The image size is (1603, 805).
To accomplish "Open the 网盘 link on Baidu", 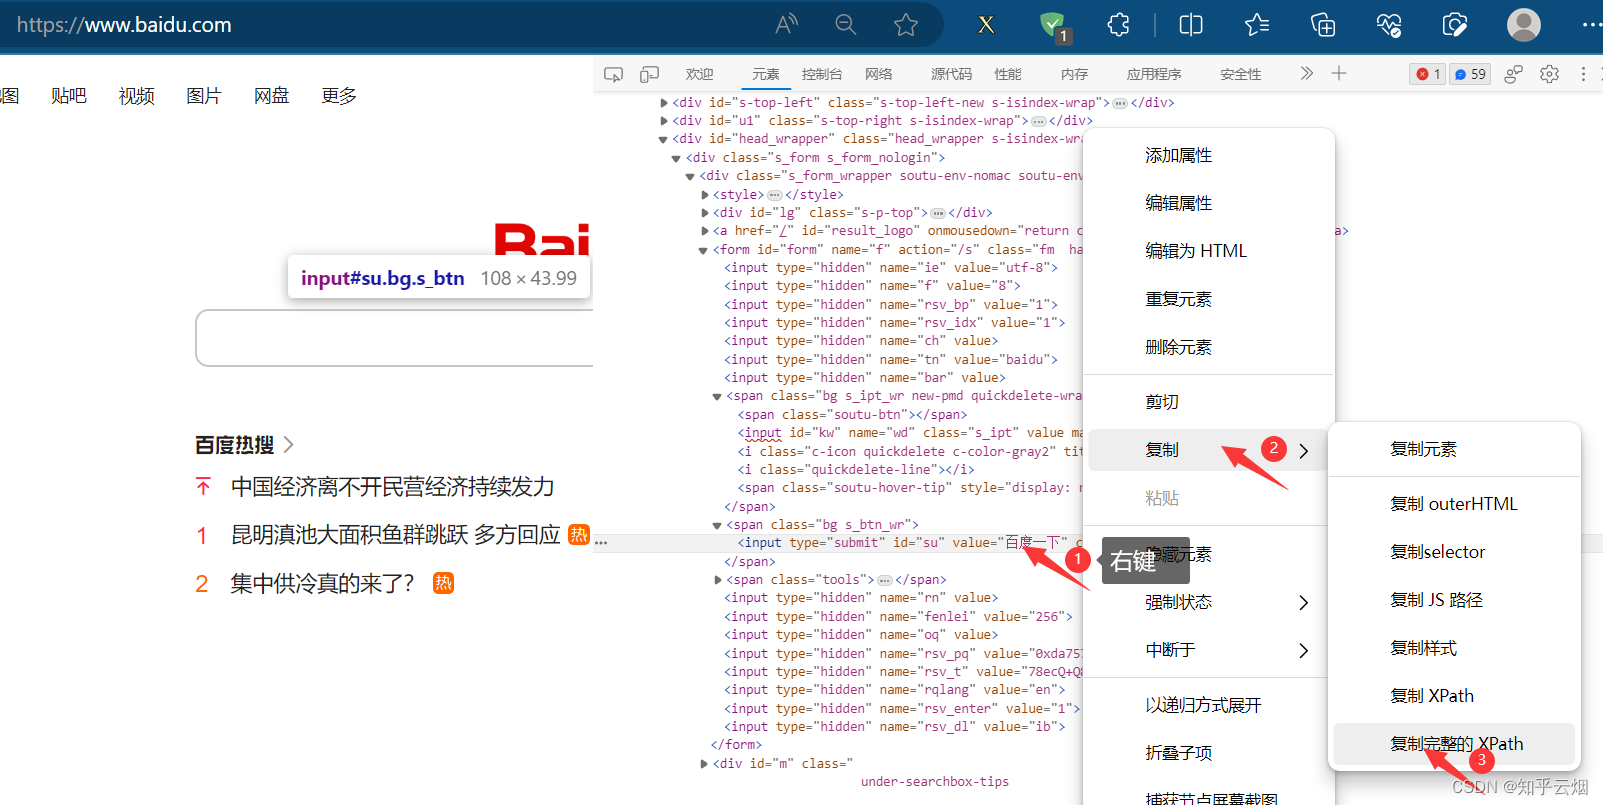I will click(271, 96).
